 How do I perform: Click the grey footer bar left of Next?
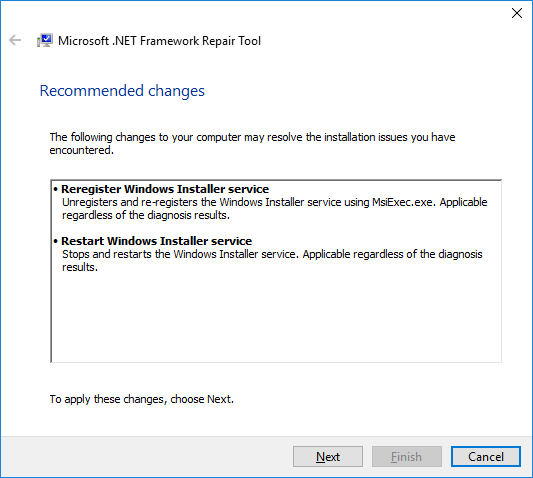click(146, 457)
